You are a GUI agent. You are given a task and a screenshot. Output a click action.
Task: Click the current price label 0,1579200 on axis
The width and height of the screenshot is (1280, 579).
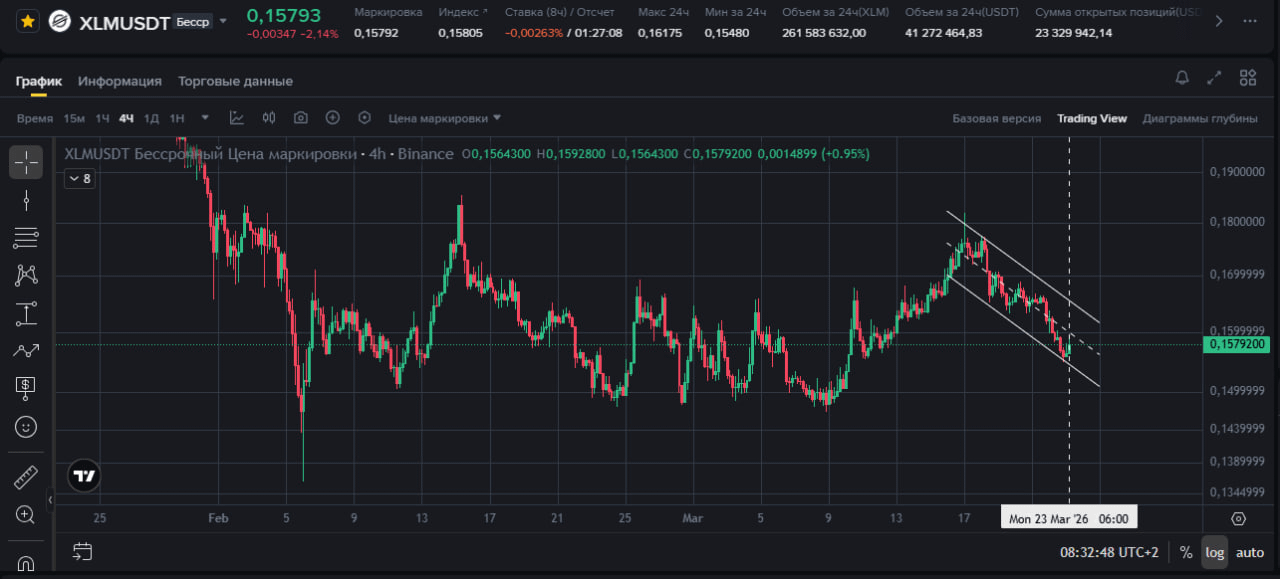point(1239,345)
